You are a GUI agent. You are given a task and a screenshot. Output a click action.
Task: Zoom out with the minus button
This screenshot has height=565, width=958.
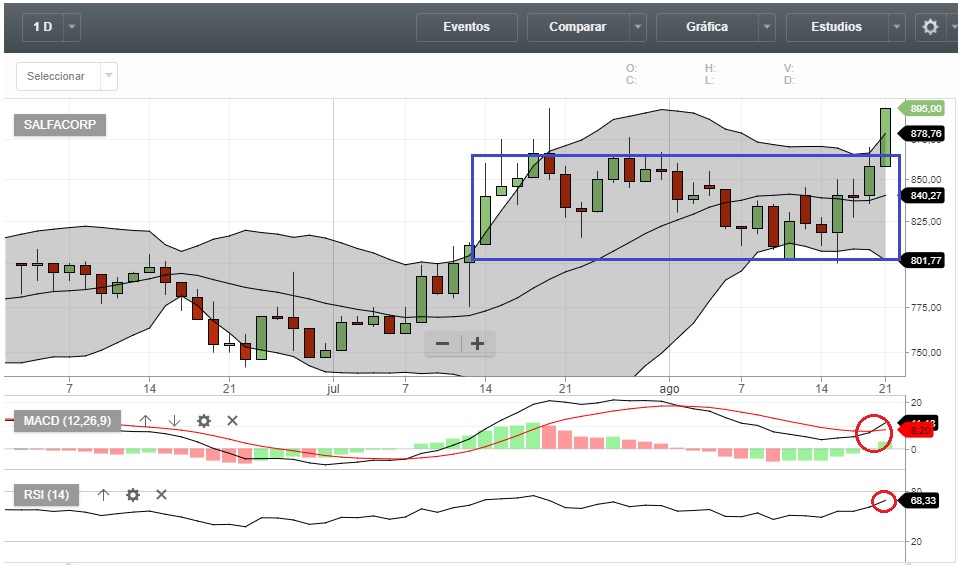click(x=442, y=344)
